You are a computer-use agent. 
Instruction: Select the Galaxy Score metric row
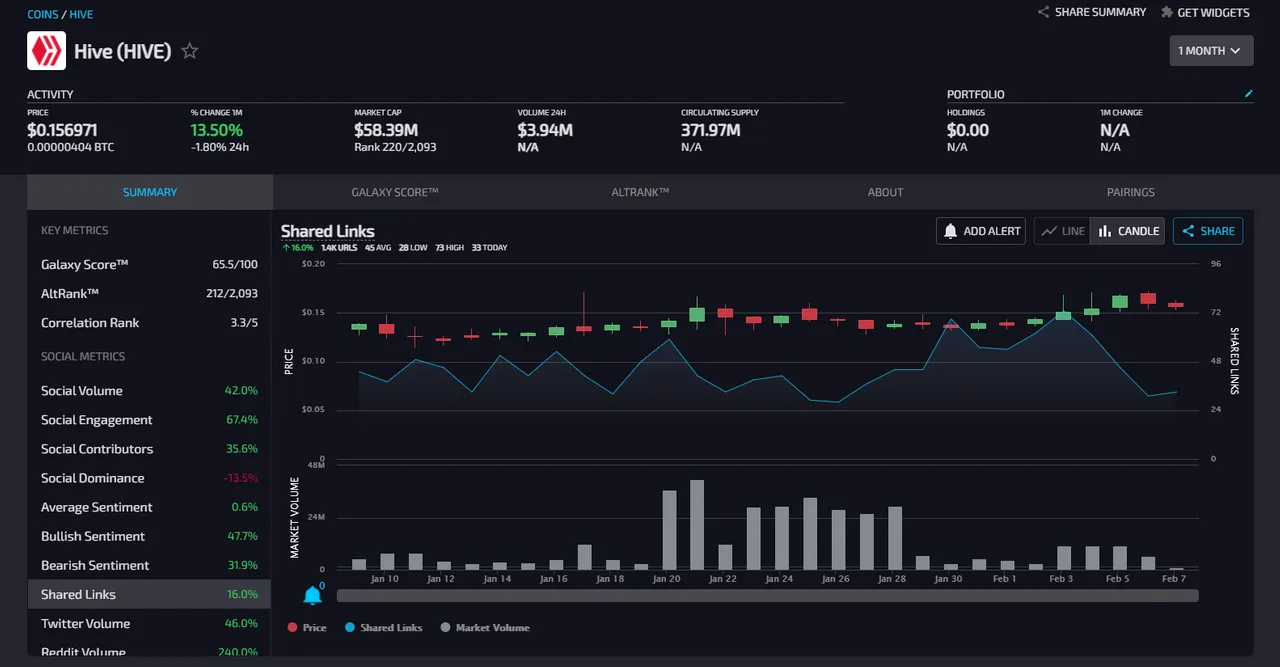click(x=149, y=265)
